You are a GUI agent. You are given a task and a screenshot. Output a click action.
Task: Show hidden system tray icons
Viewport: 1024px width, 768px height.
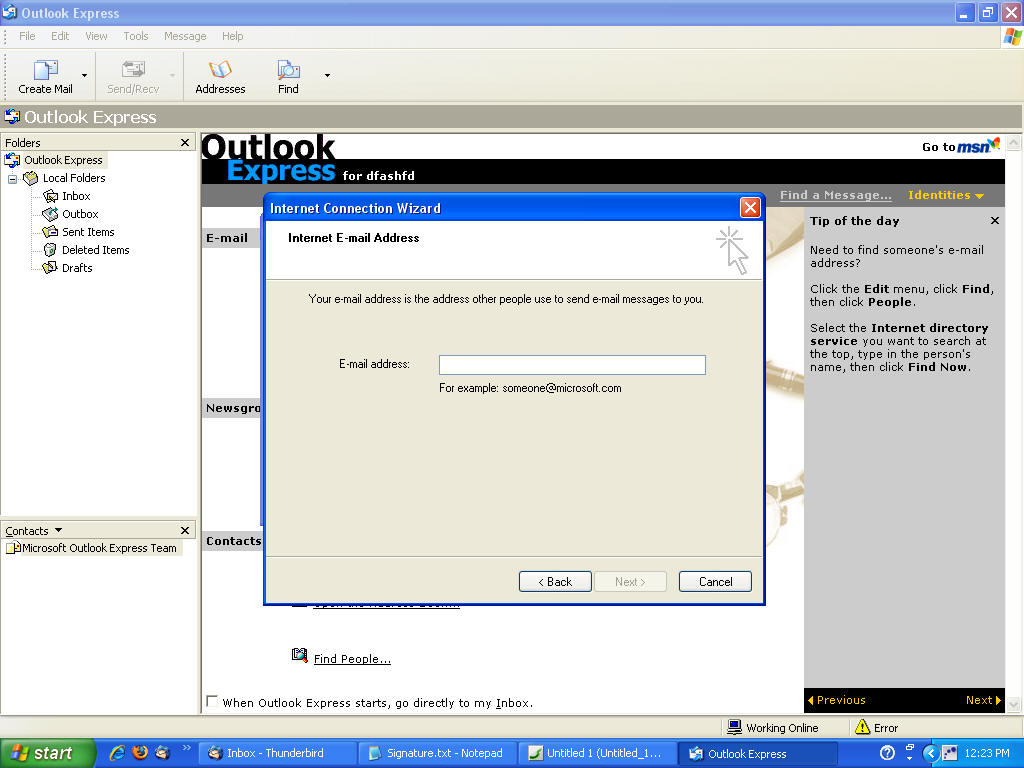tap(931, 753)
